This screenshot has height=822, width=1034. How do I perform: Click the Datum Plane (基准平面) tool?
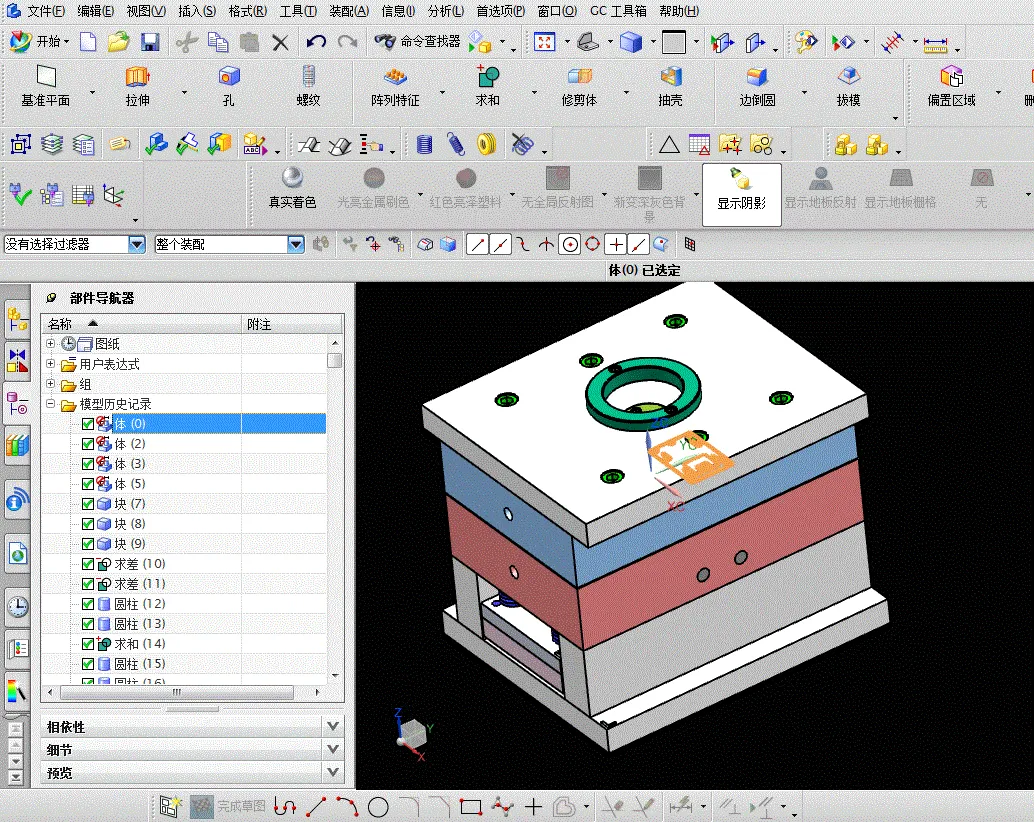point(46,86)
